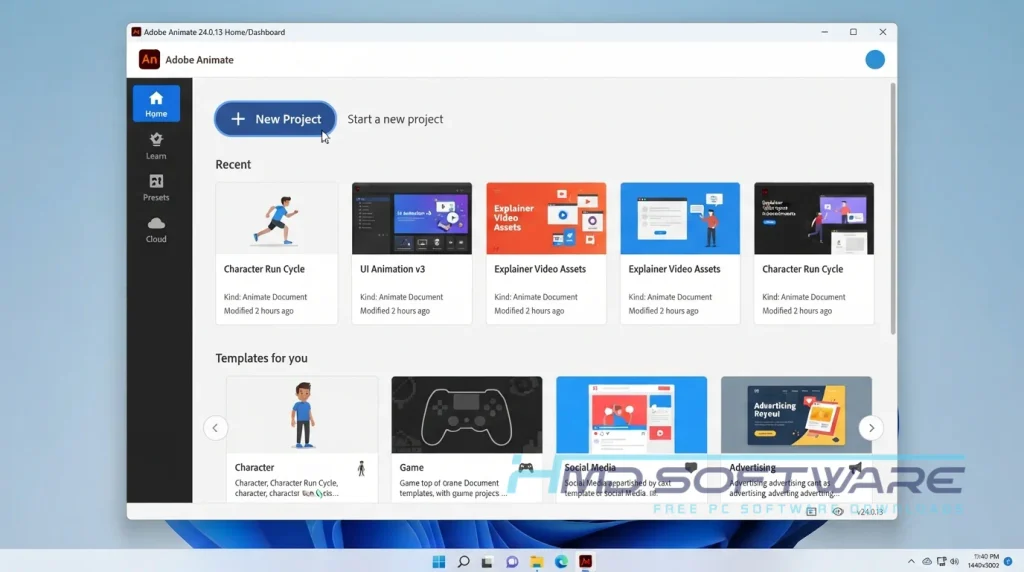Click the megaphone icon on Advertising card

tap(855, 468)
